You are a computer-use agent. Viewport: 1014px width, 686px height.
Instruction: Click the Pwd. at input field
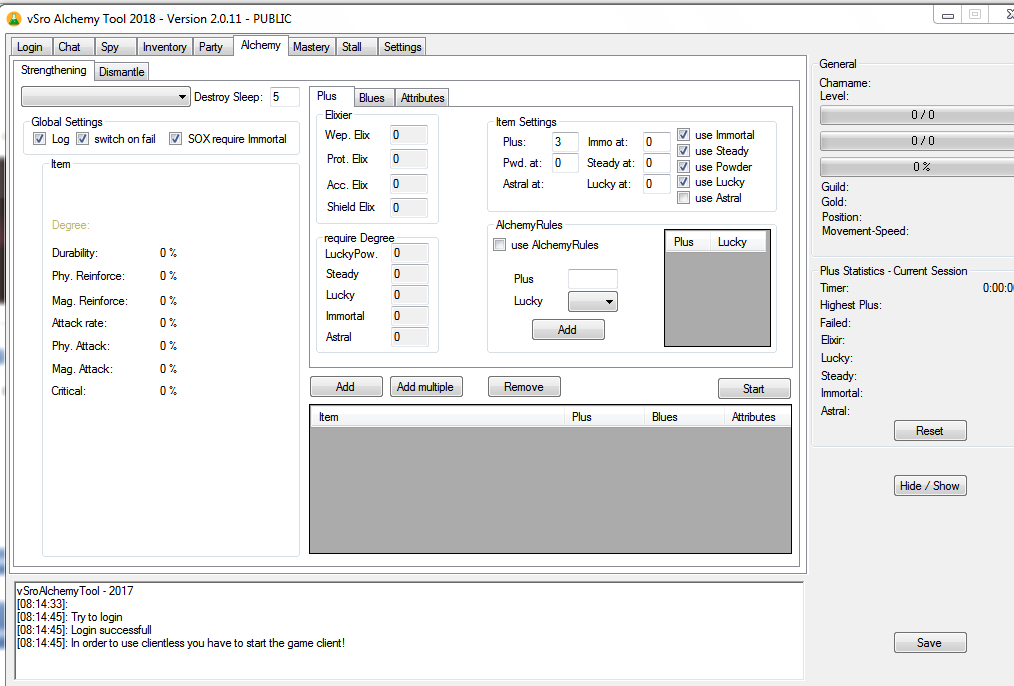point(565,163)
